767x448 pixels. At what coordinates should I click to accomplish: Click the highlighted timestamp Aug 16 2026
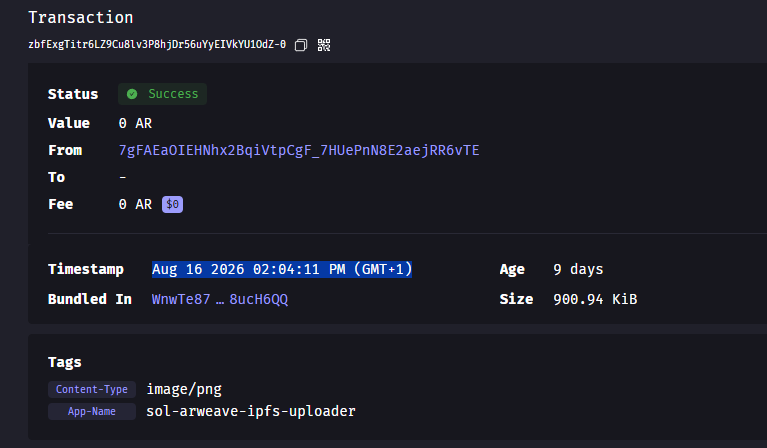(282, 269)
